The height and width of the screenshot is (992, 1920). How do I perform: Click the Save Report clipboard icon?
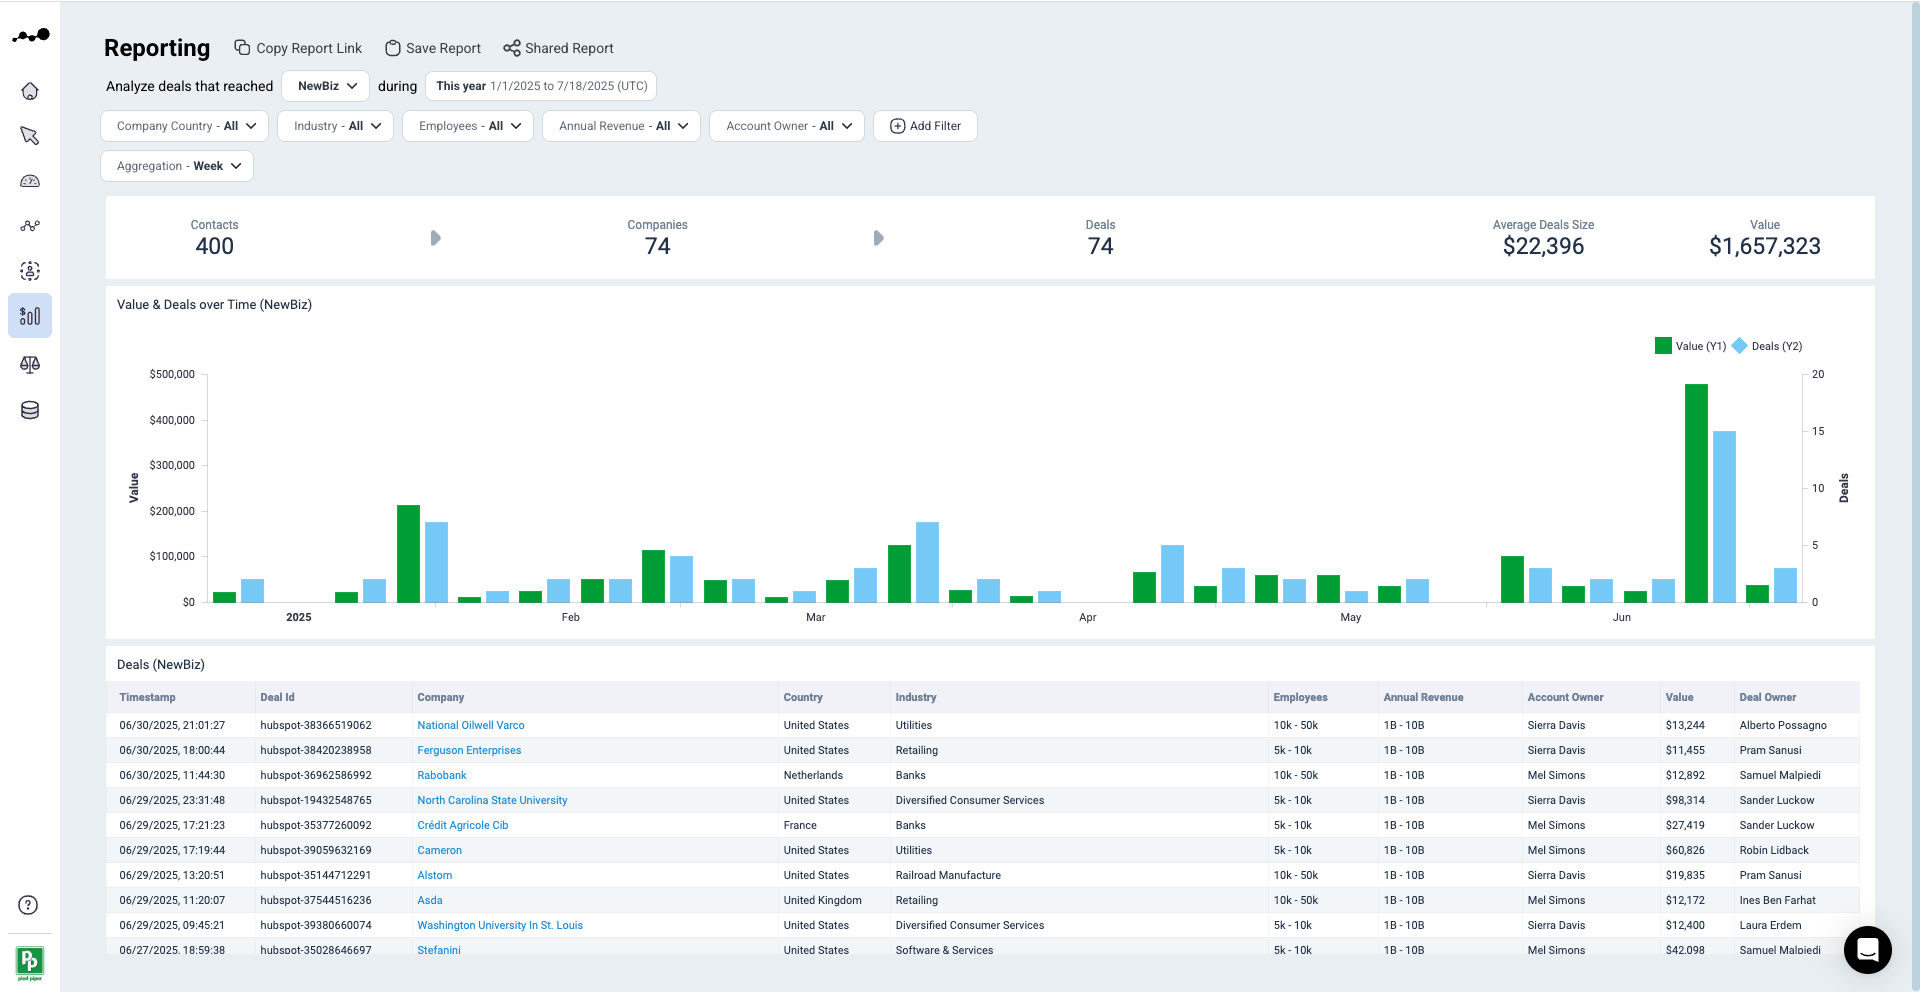(393, 48)
